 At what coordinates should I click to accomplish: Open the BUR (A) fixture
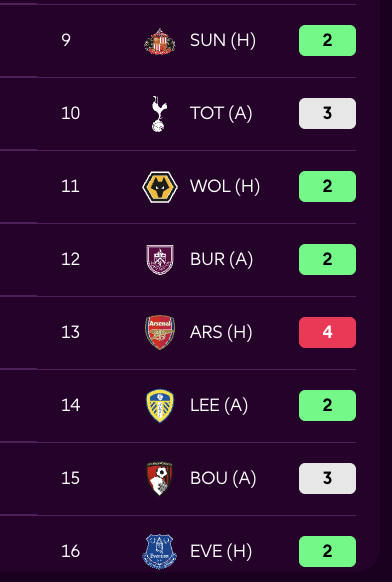(x=222, y=259)
